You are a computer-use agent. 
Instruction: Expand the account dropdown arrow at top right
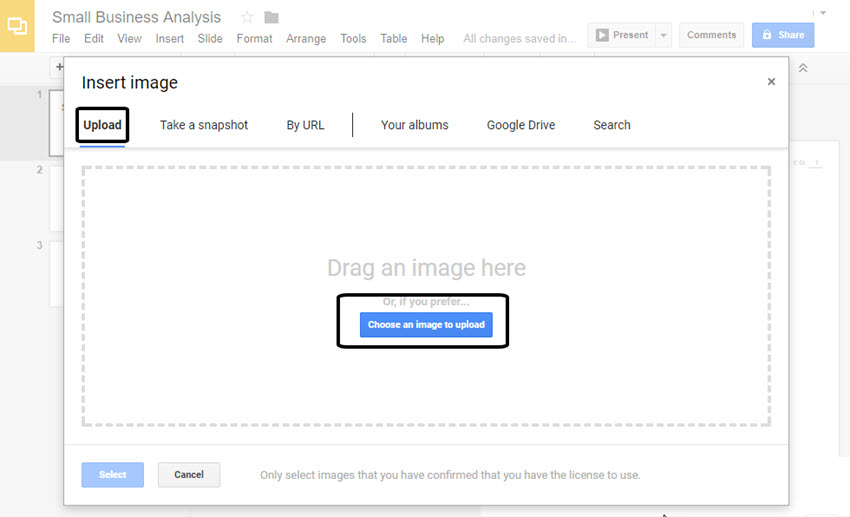(x=823, y=12)
